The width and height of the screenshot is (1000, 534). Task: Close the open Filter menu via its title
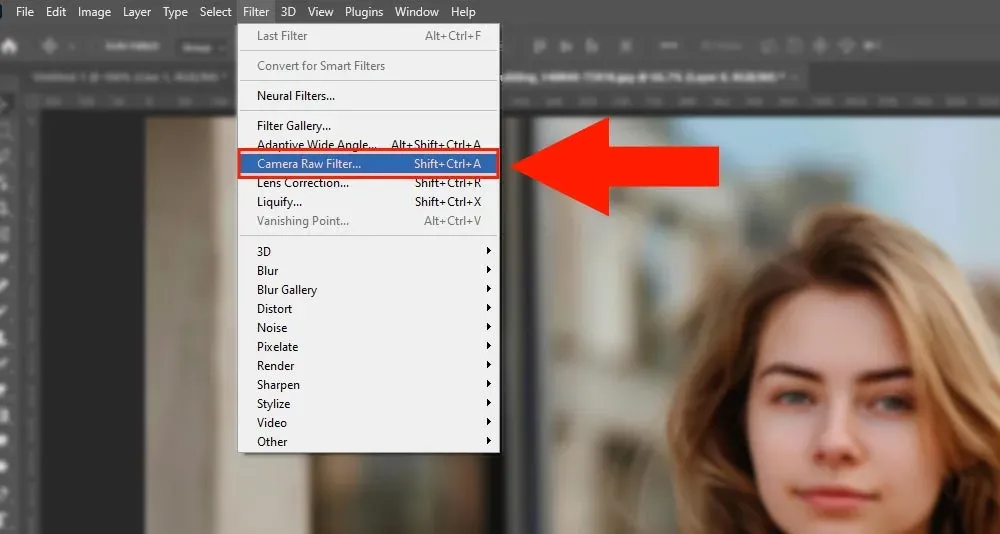pyautogui.click(x=256, y=11)
